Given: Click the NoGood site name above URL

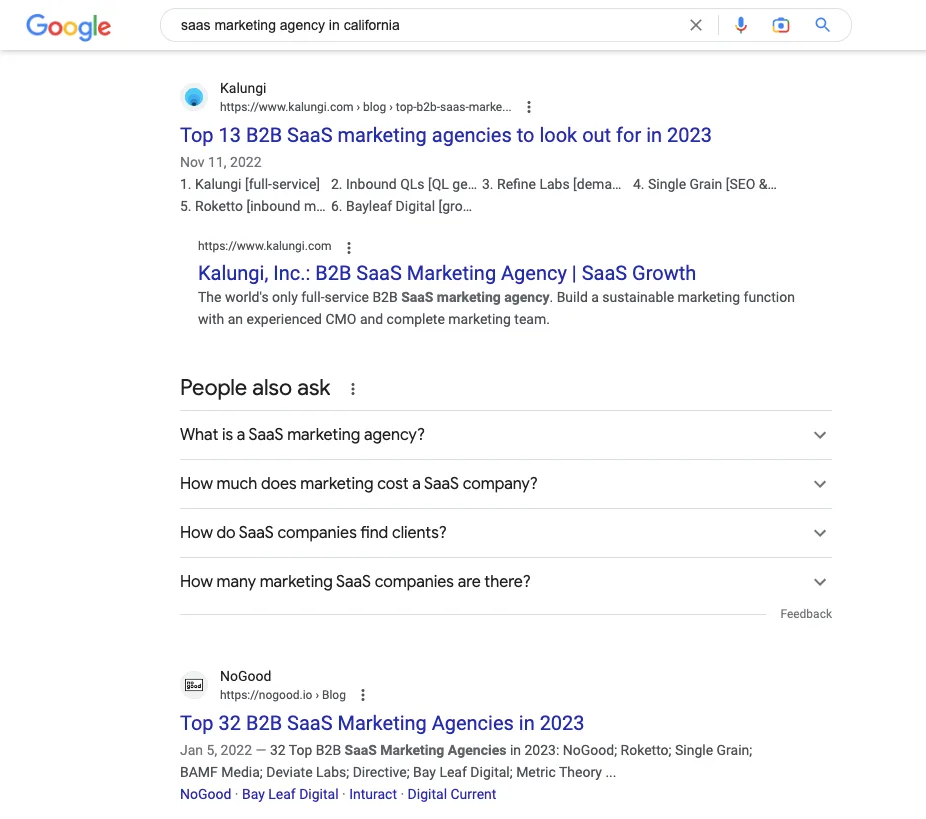Looking at the screenshot, I should pyautogui.click(x=245, y=677).
